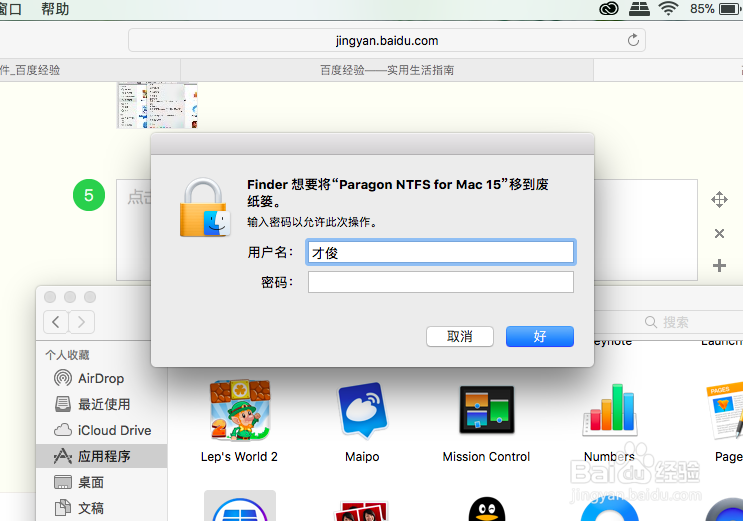Viewport: 743px width, 521px height.
Task: Select the Numbers app icon
Action: [609, 410]
